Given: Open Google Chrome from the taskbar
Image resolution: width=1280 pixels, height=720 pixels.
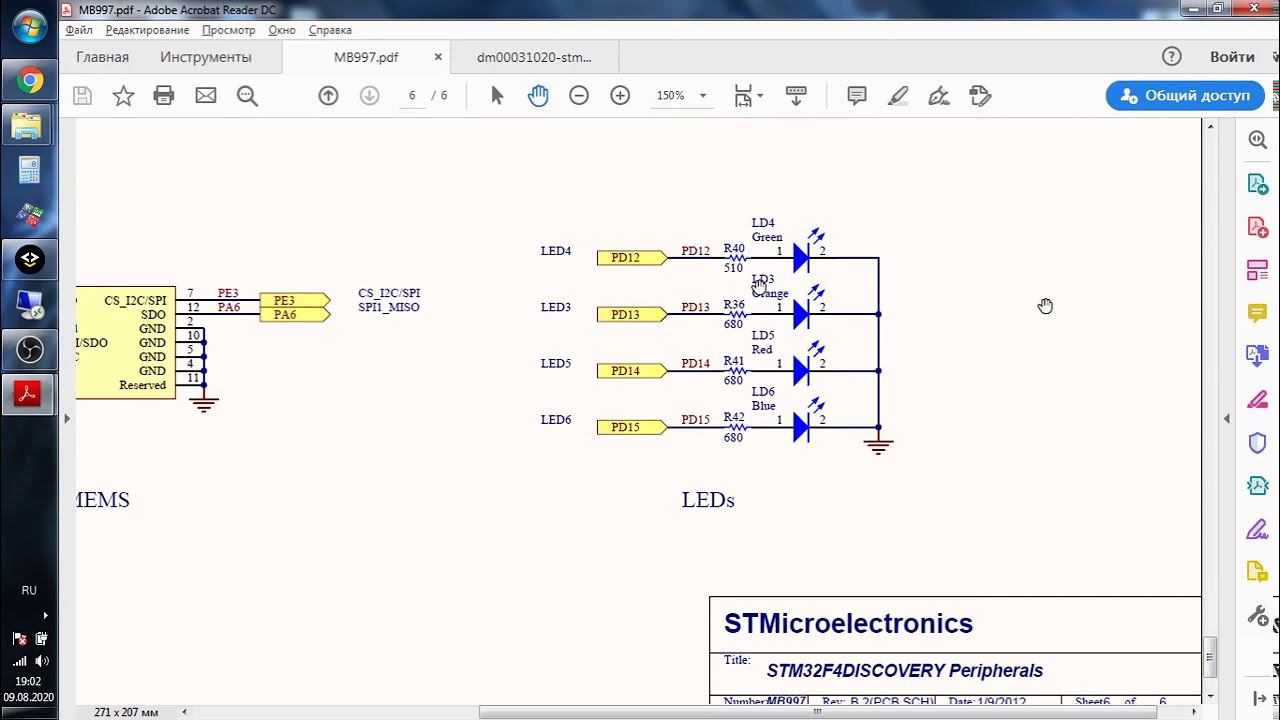Looking at the screenshot, I should pos(29,81).
